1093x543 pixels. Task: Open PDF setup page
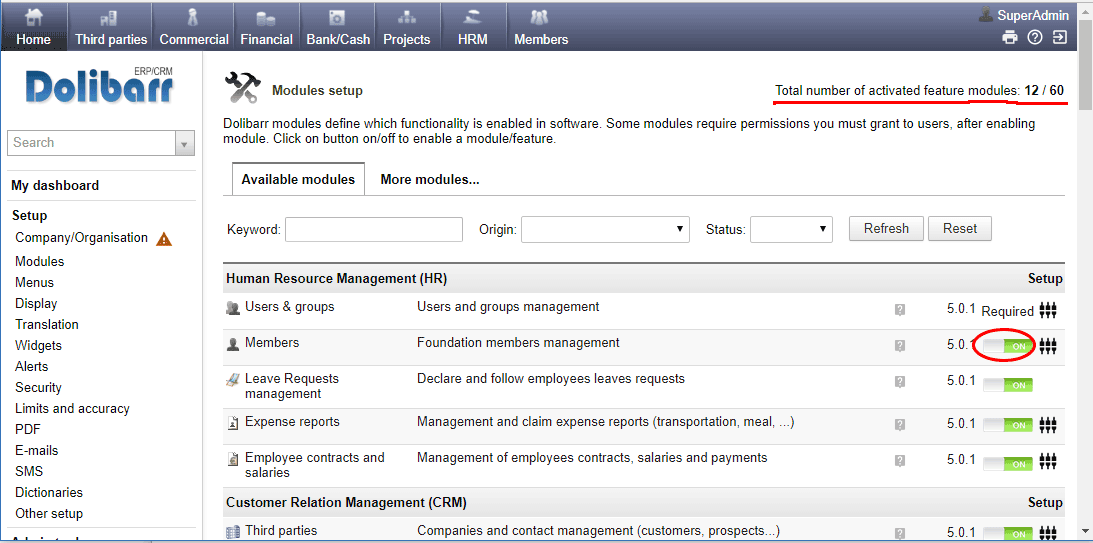[x=28, y=429]
